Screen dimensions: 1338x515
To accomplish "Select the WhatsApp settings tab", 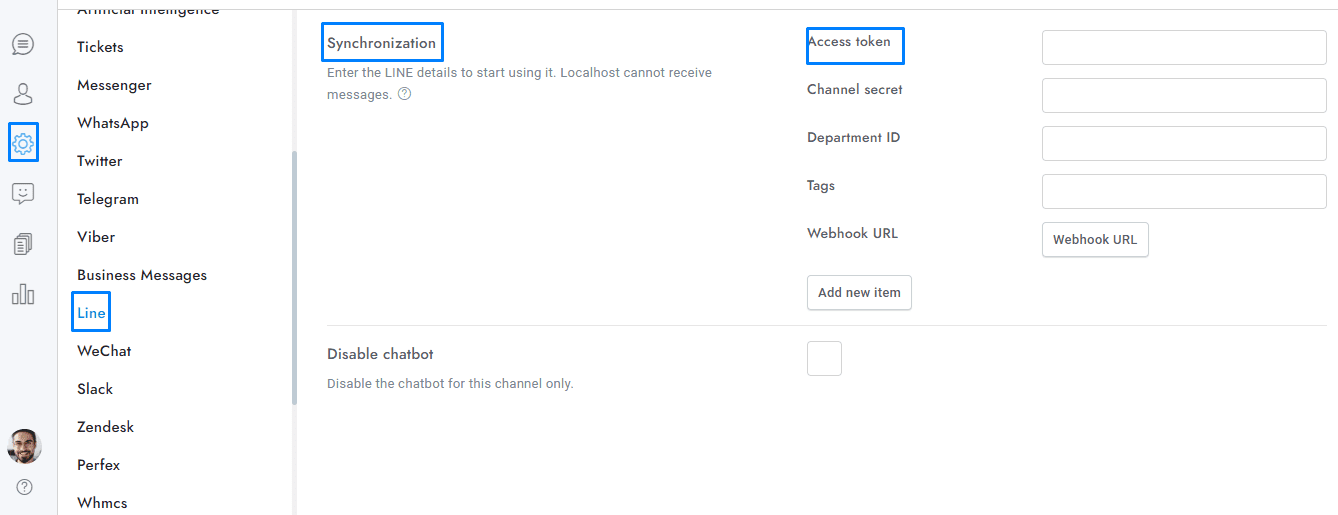I will (113, 123).
